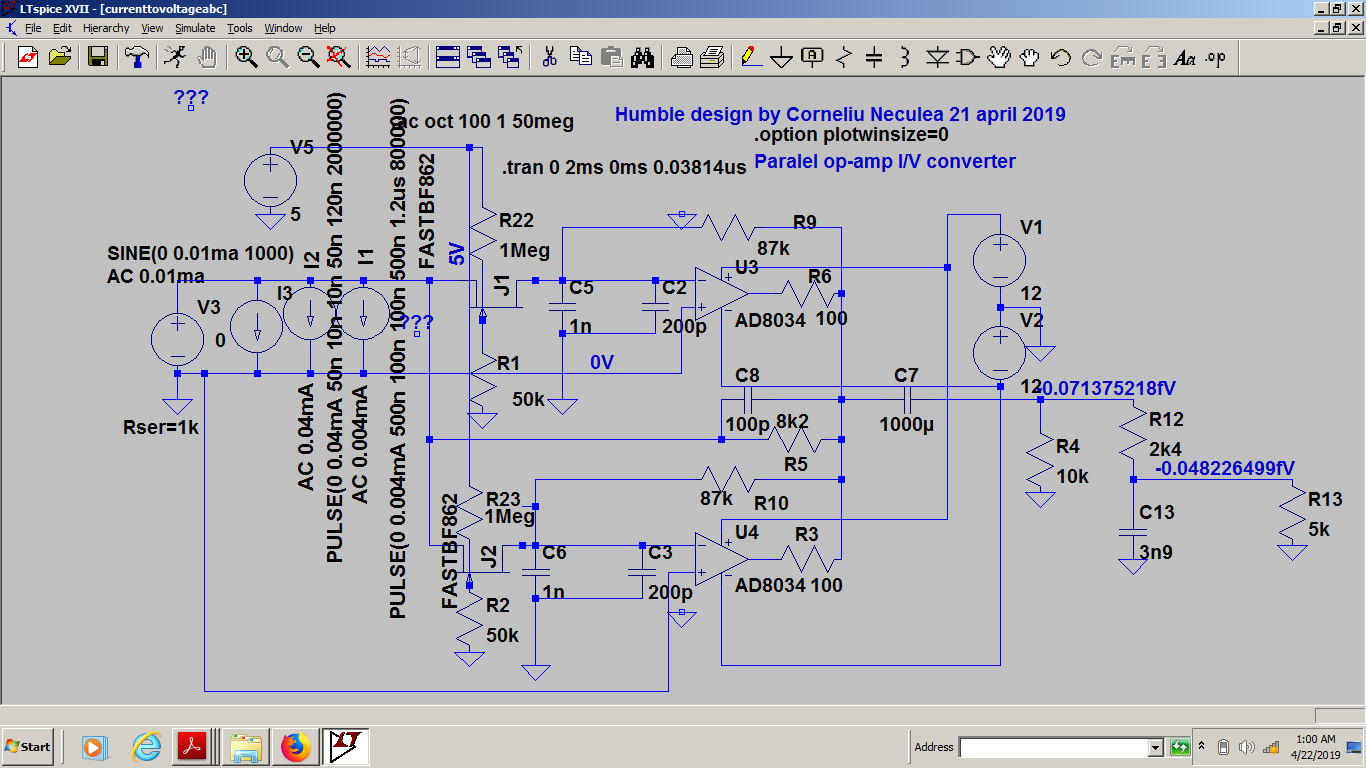Click the Cut scissors tool

549,57
